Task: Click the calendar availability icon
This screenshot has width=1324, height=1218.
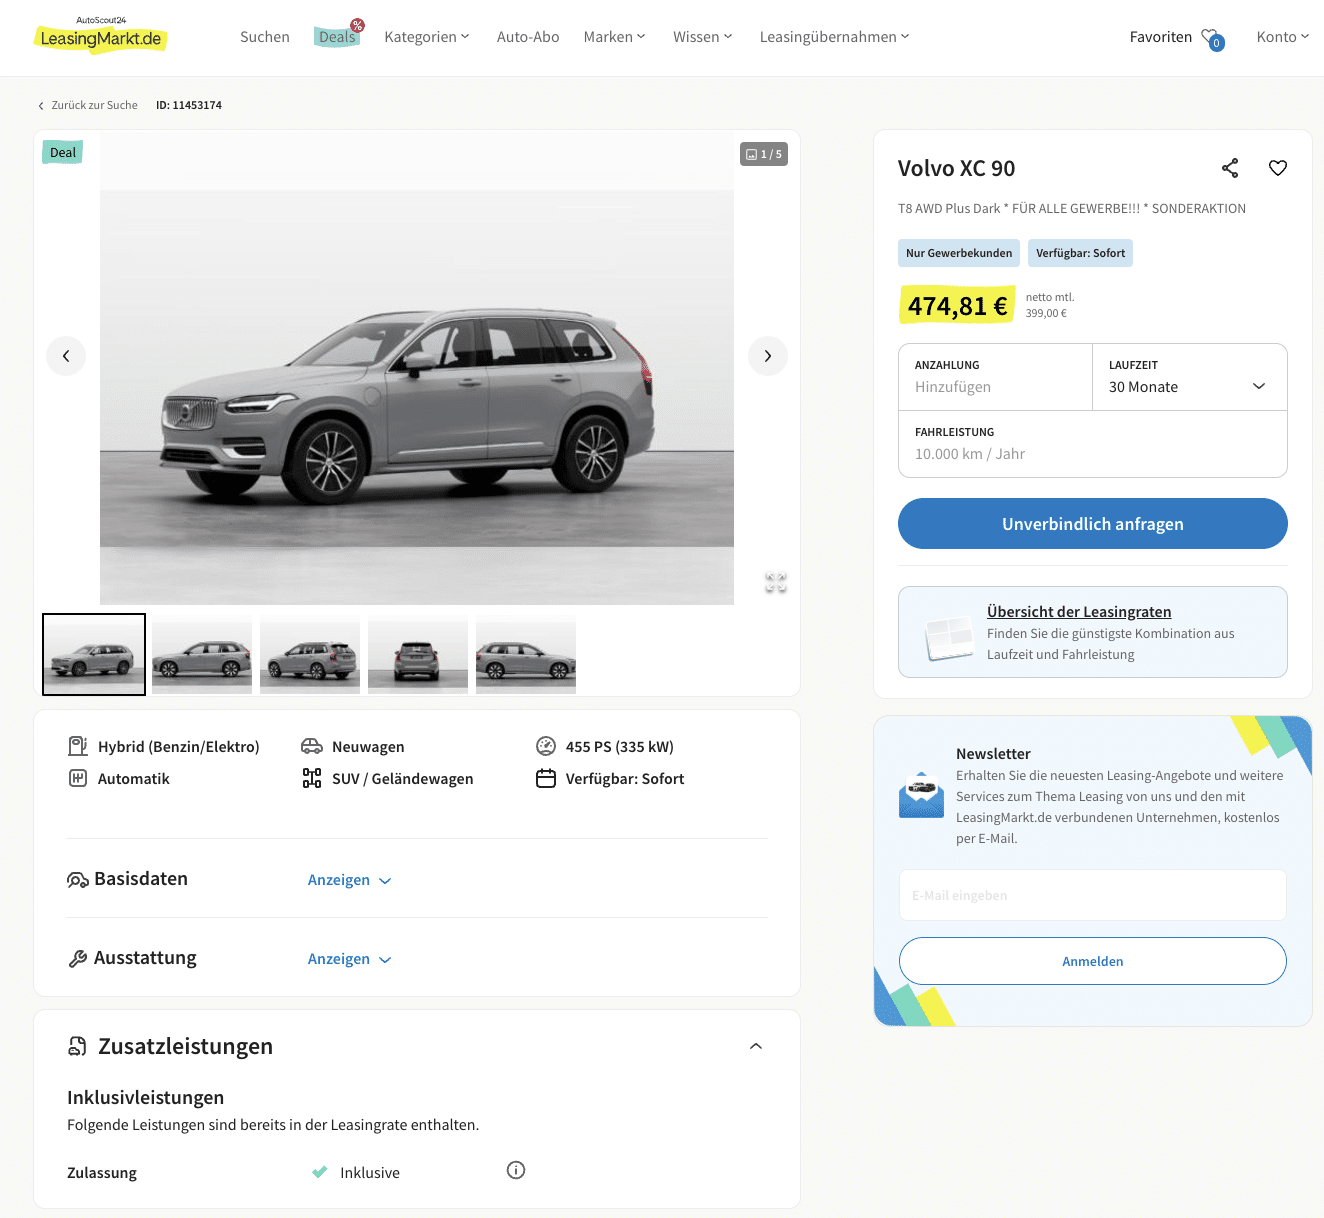Action: pos(546,778)
